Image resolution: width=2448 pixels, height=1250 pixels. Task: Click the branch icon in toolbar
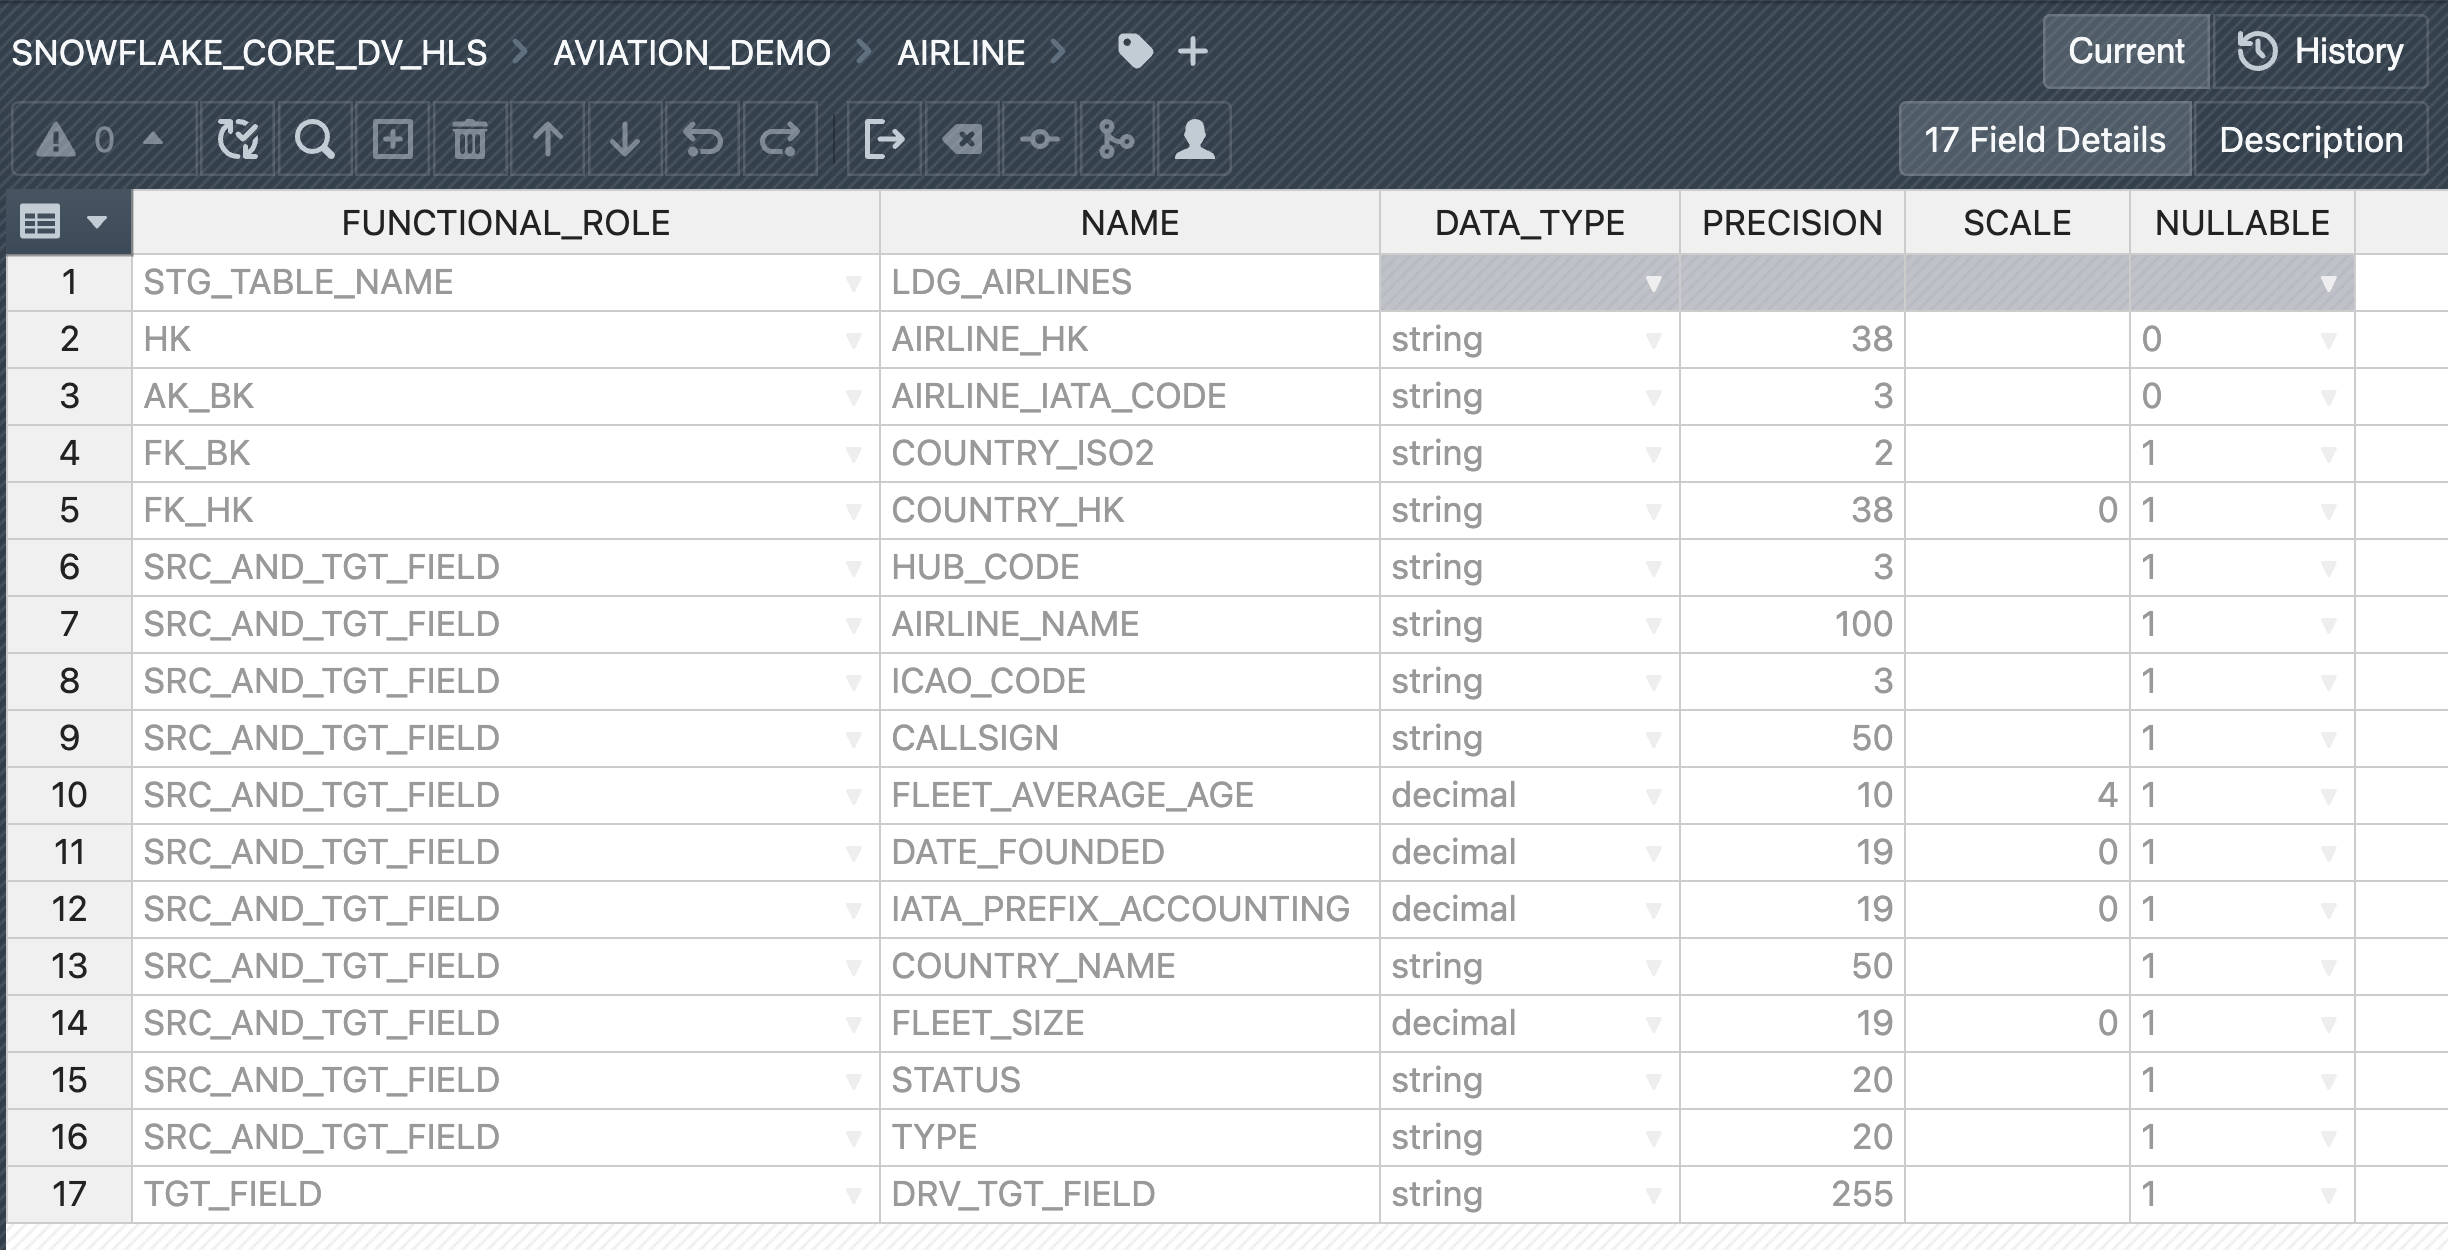click(x=1116, y=139)
